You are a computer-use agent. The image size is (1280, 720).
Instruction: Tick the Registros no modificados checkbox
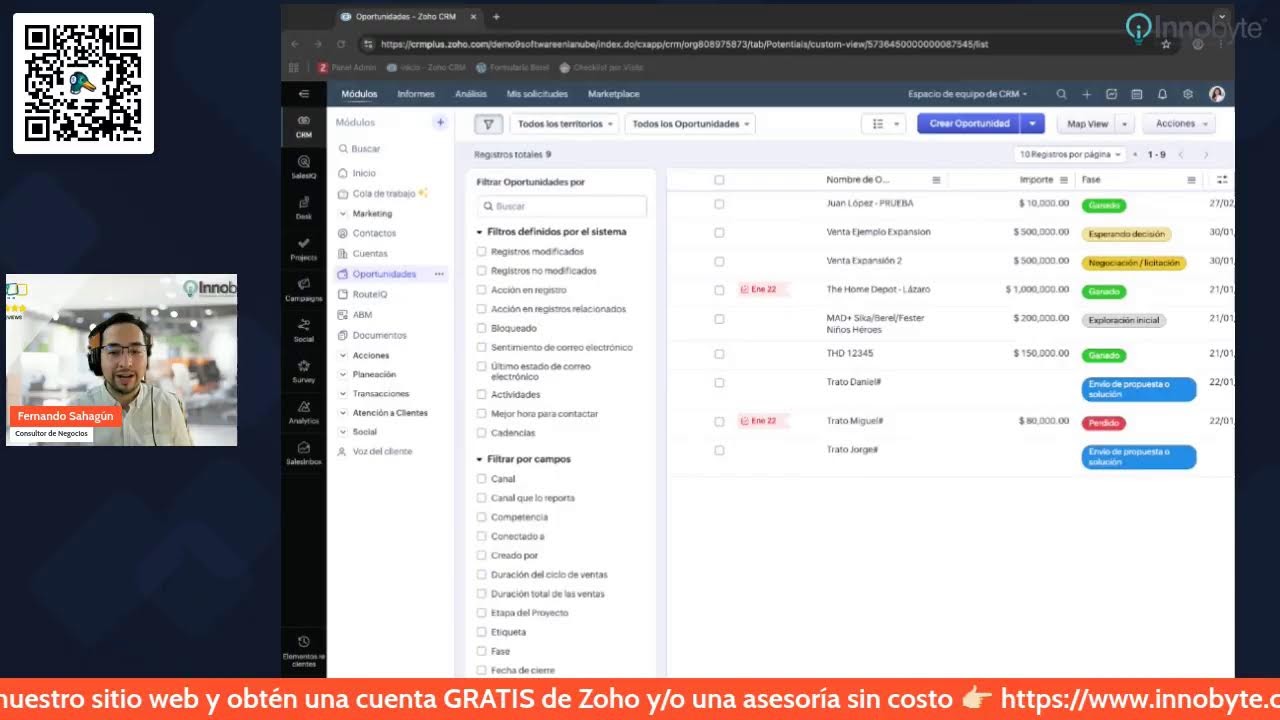482,271
